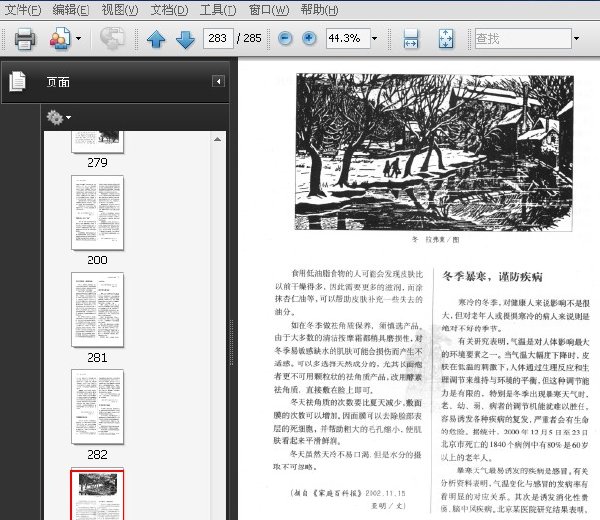Viewport: 600px width, 520px height.
Task: Click the heading 冬季暴寒，谨防疾病
Action: pyautogui.click(x=492, y=276)
